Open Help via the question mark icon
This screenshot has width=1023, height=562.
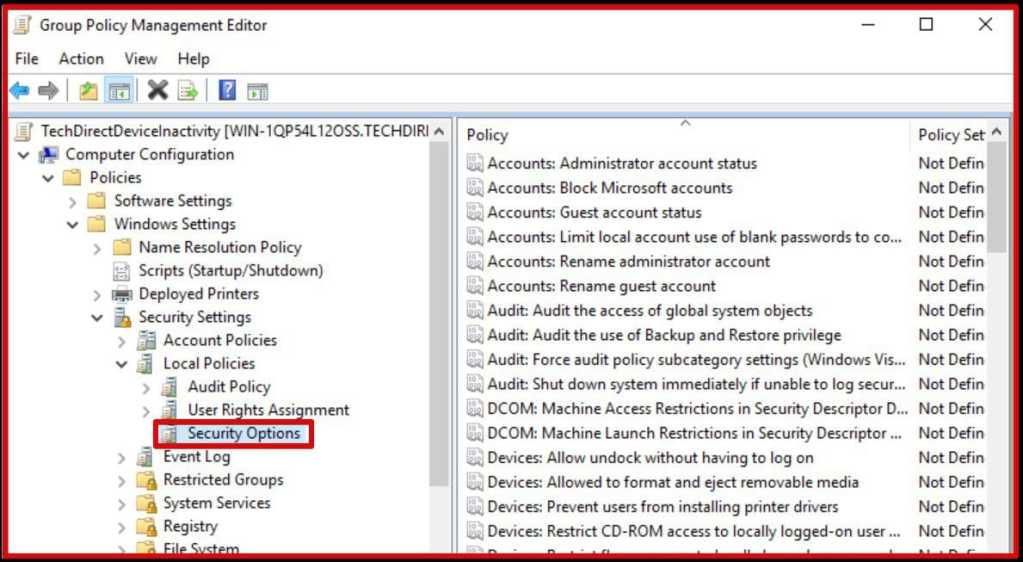point(227,91)
